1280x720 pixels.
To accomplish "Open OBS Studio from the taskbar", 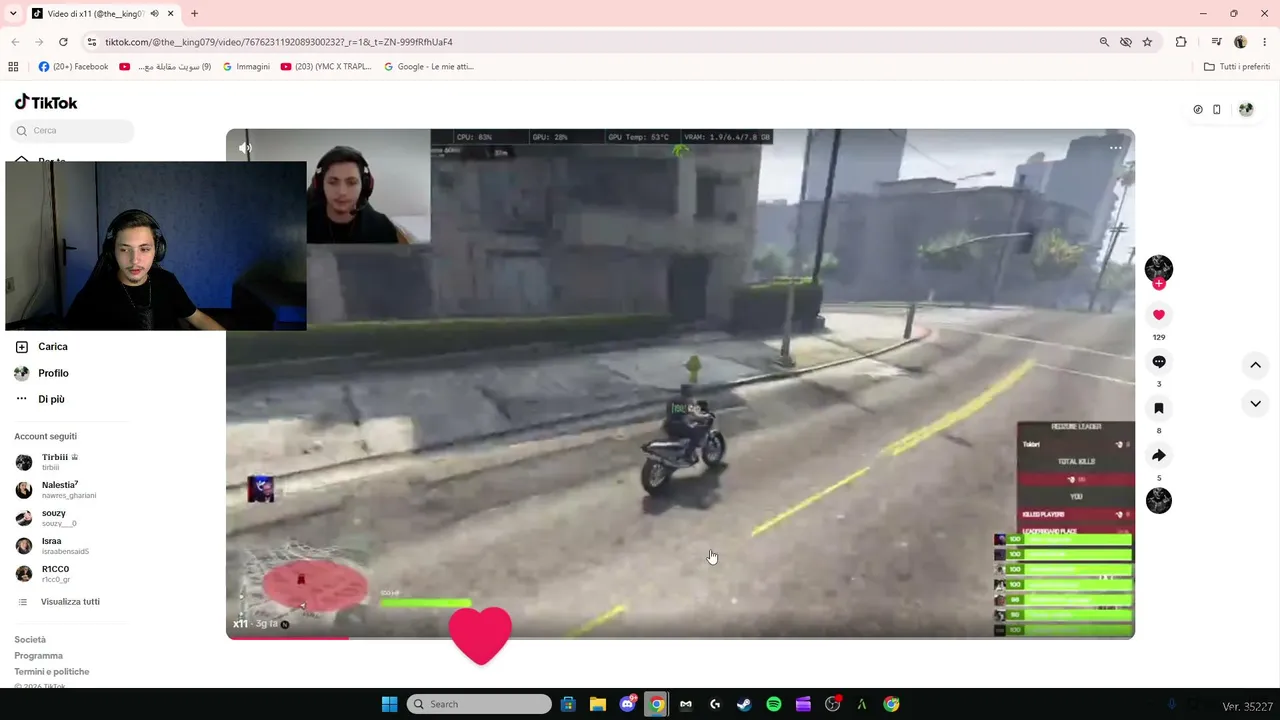I will (x=833, y=704).
